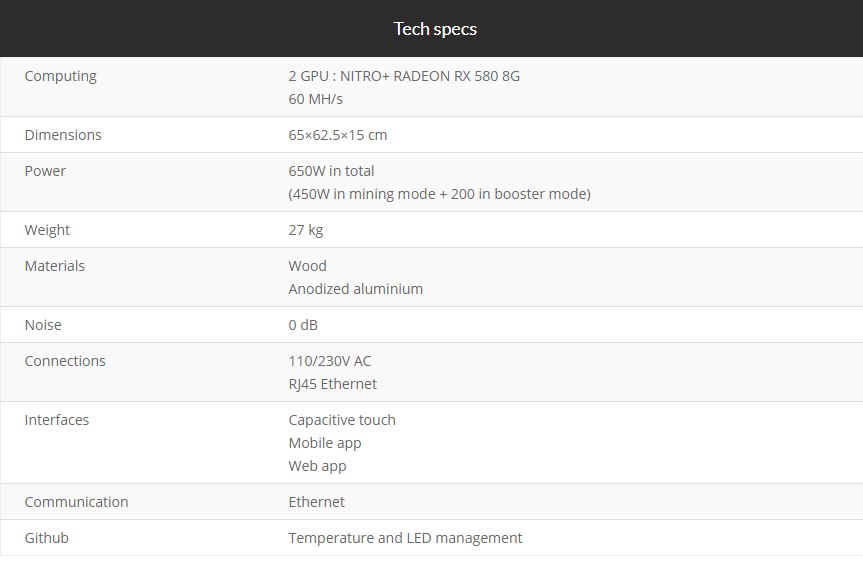
Task: Click the 110/230V AC connection text
Action: pyautogui.click(x=330, y=361)
